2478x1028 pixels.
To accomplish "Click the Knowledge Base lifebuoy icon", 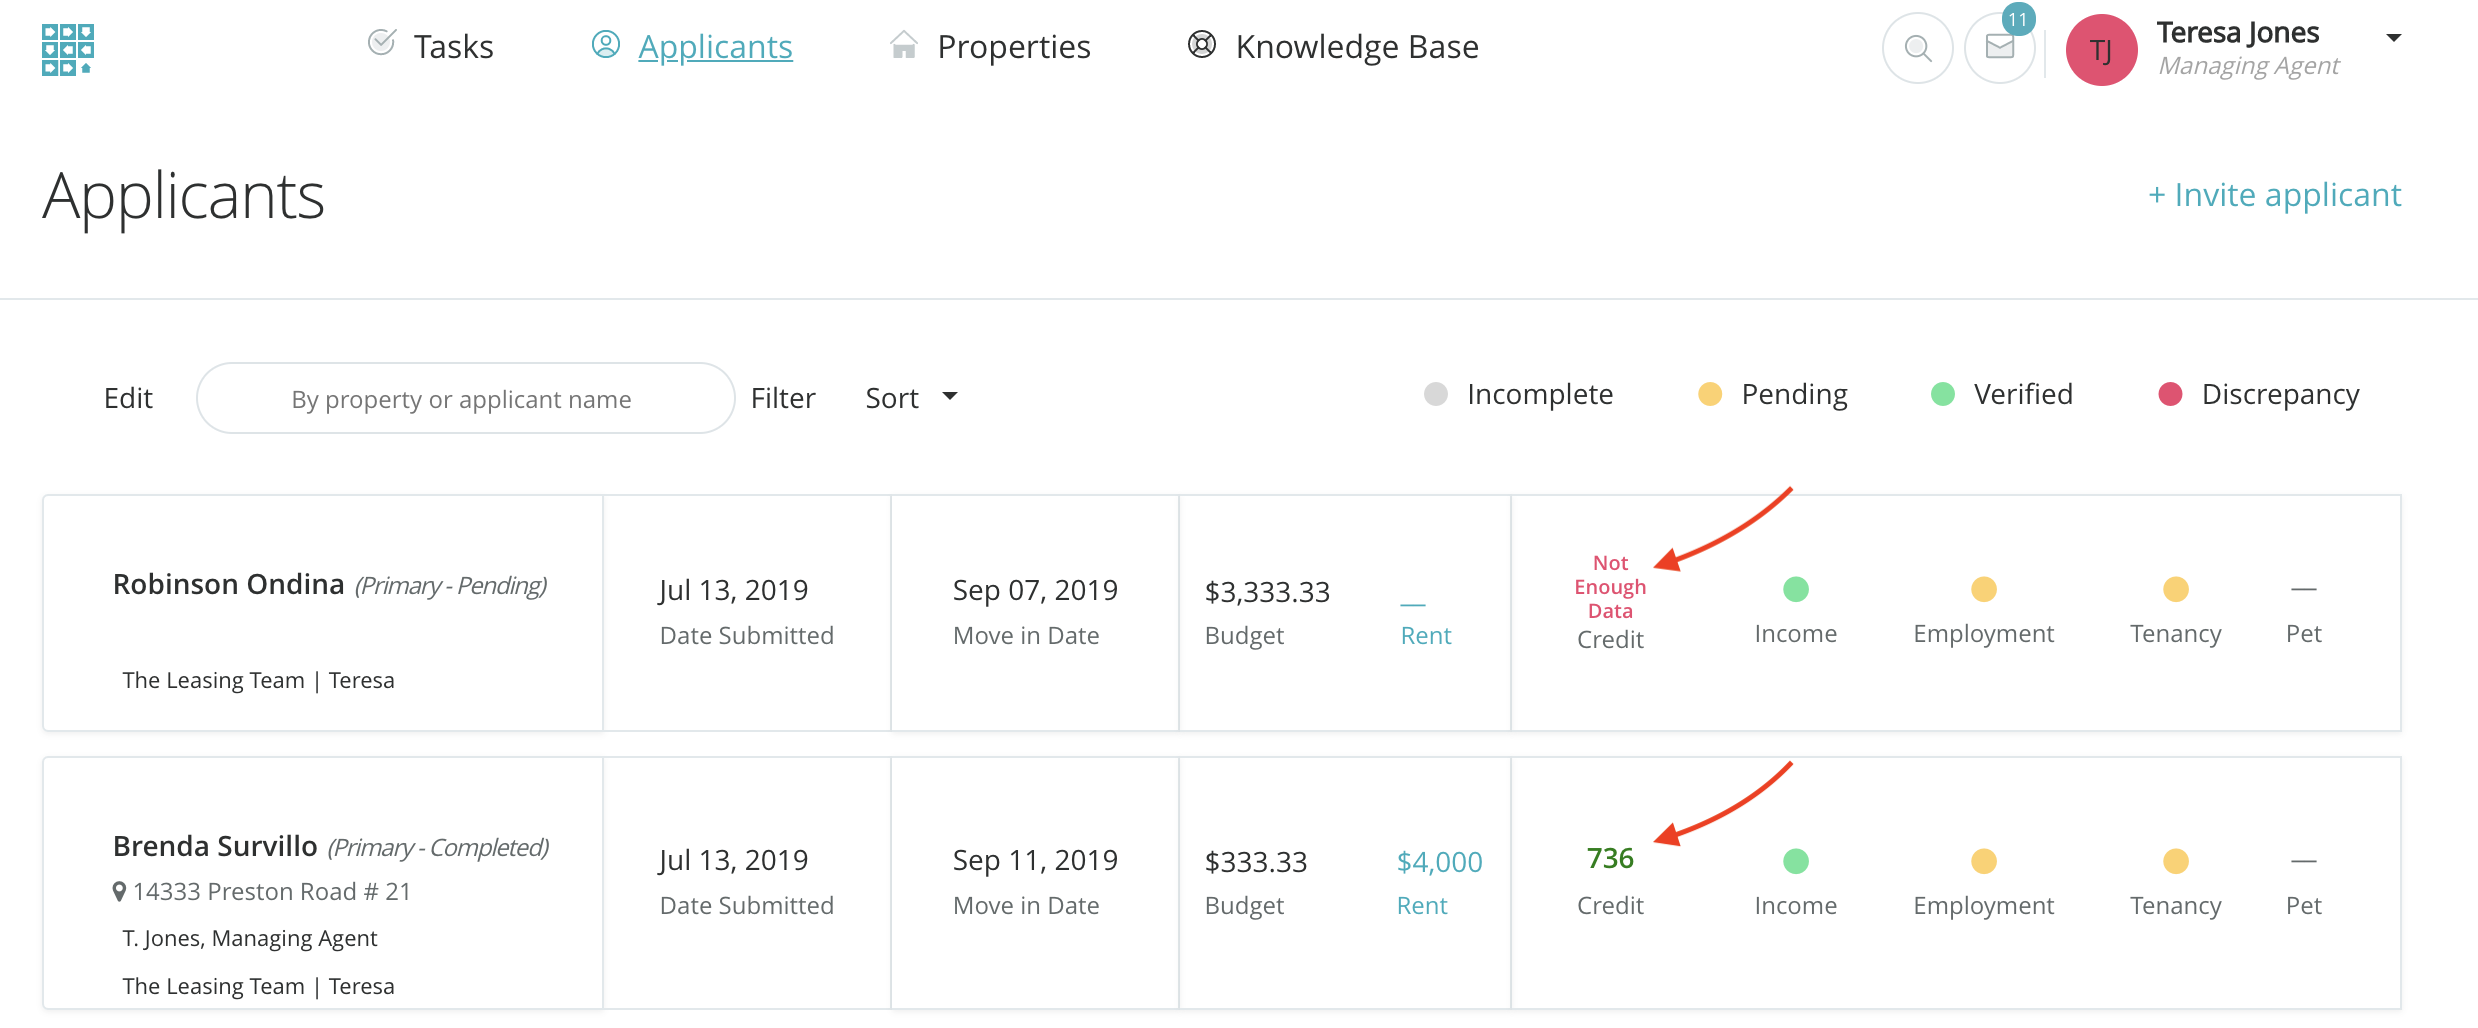I will click(1201, 45).
